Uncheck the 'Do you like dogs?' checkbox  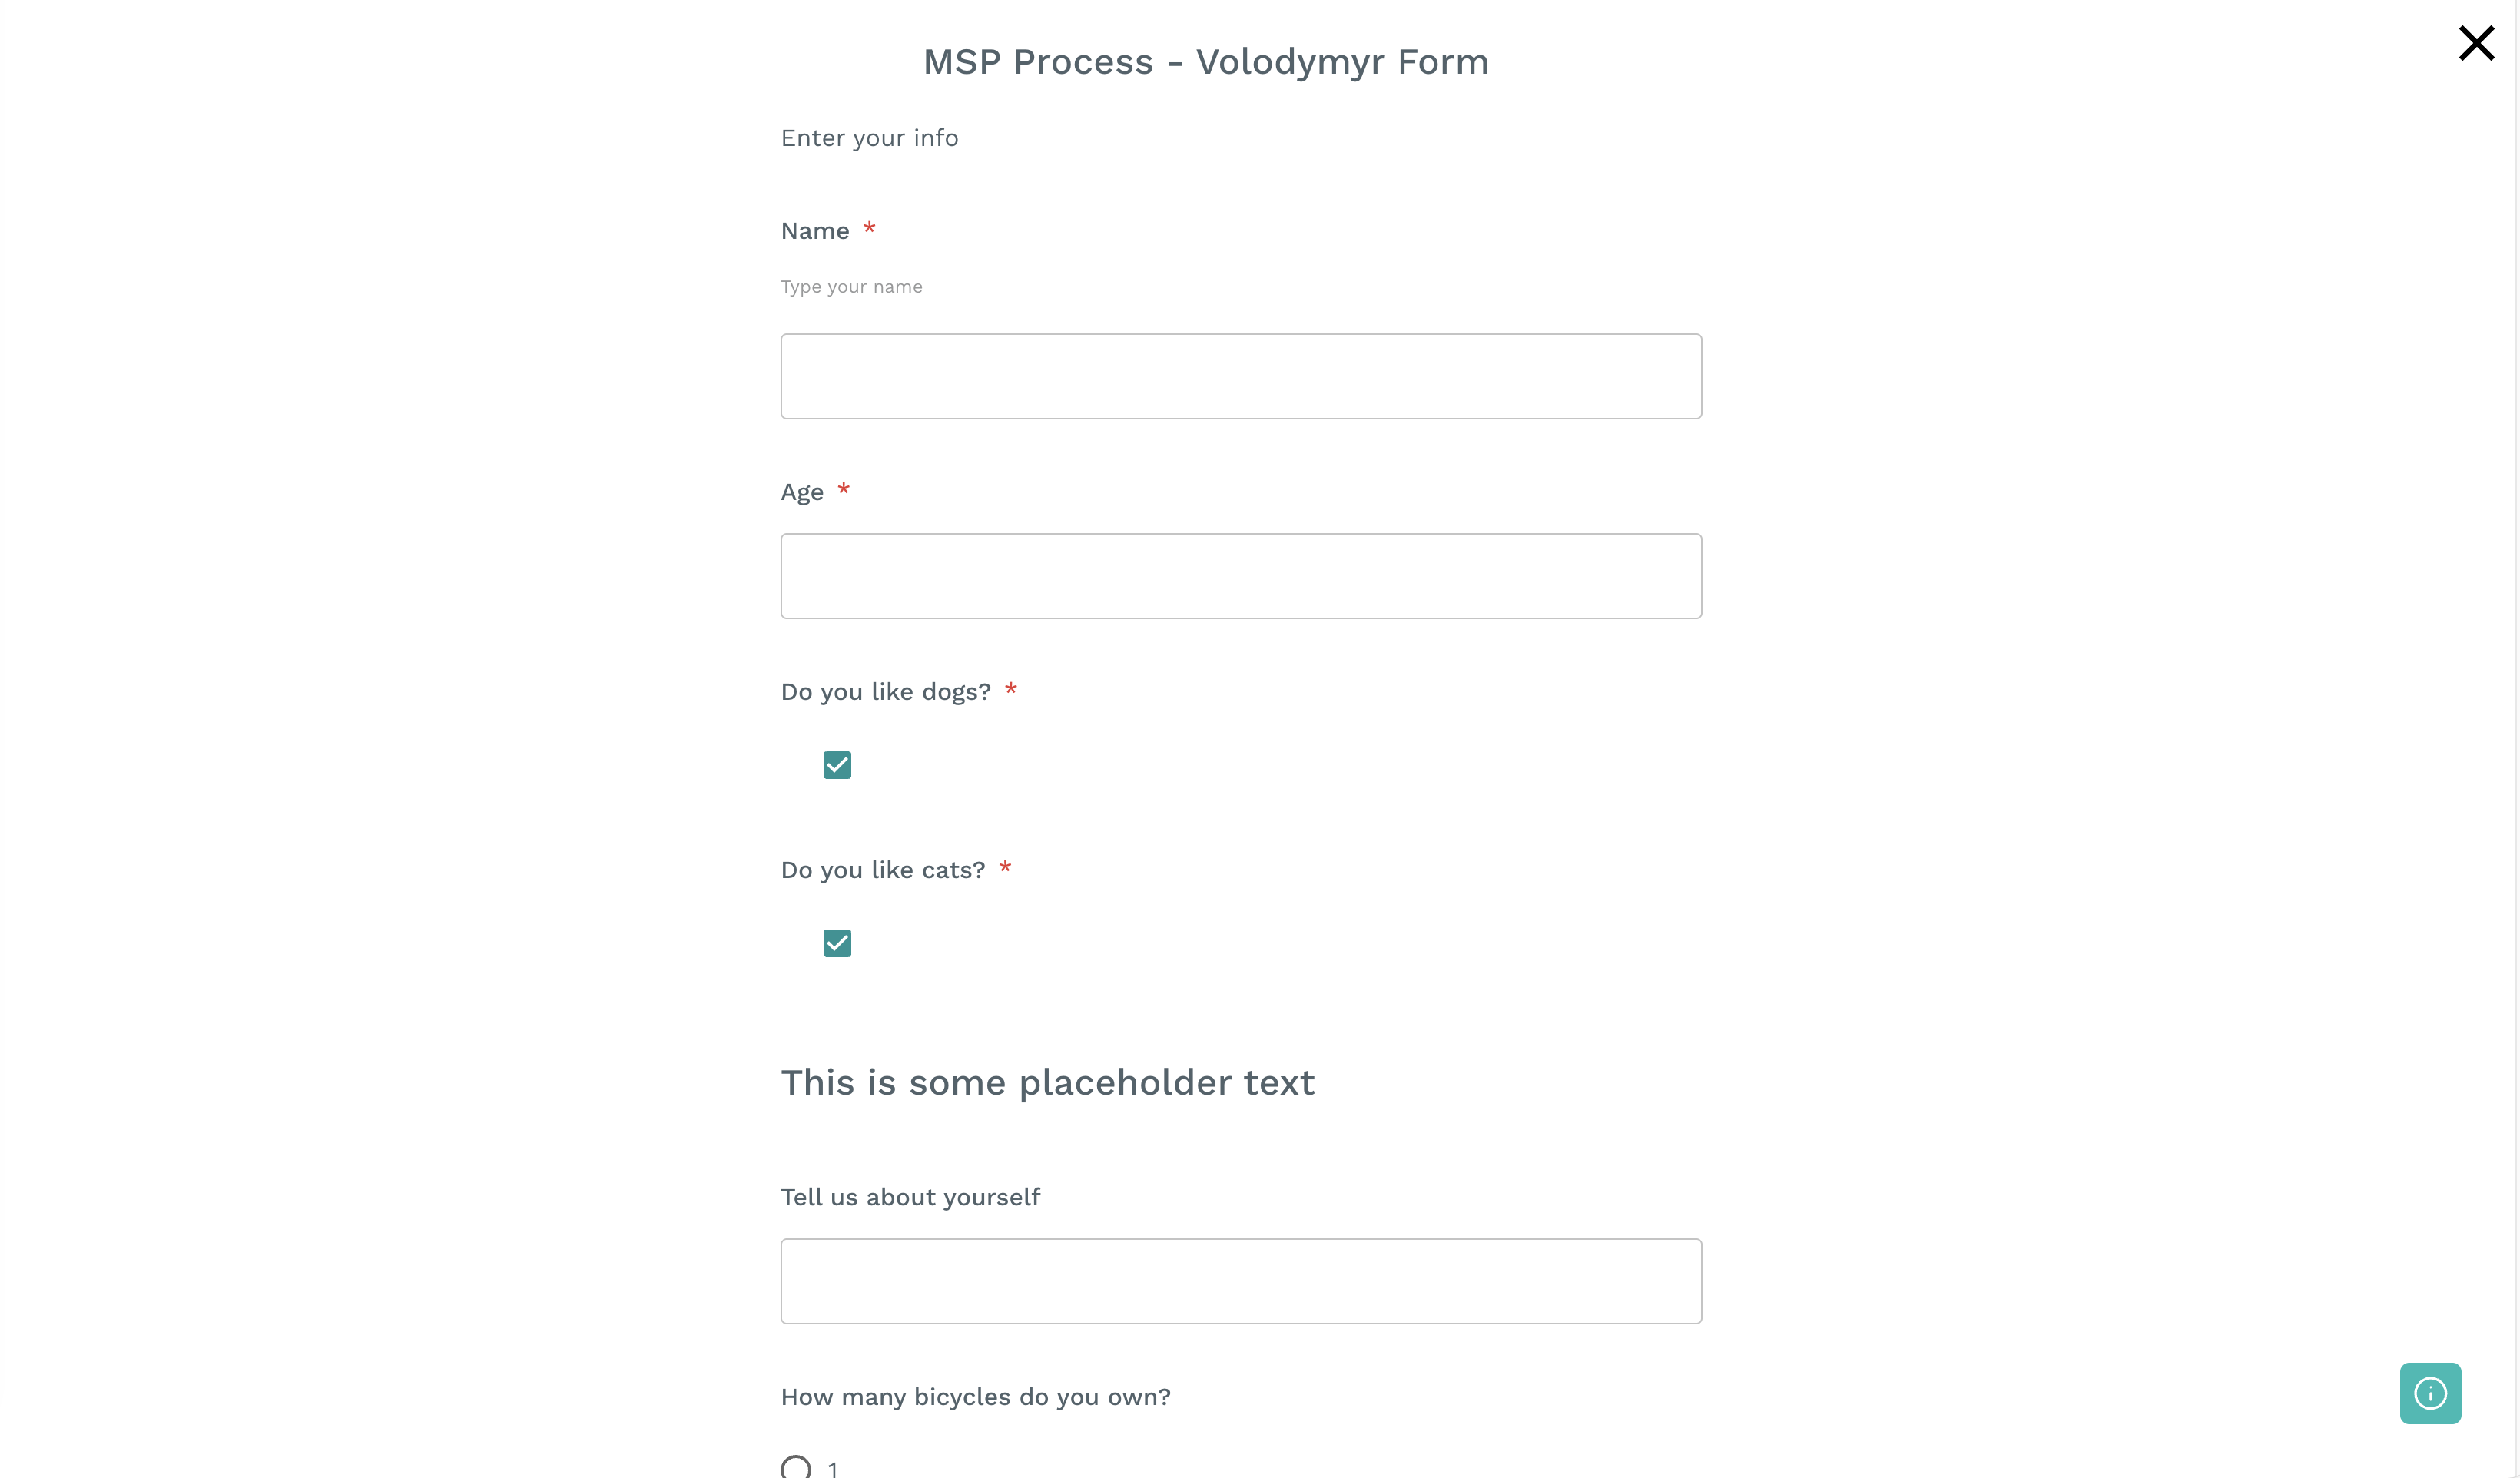click(837, 765)
